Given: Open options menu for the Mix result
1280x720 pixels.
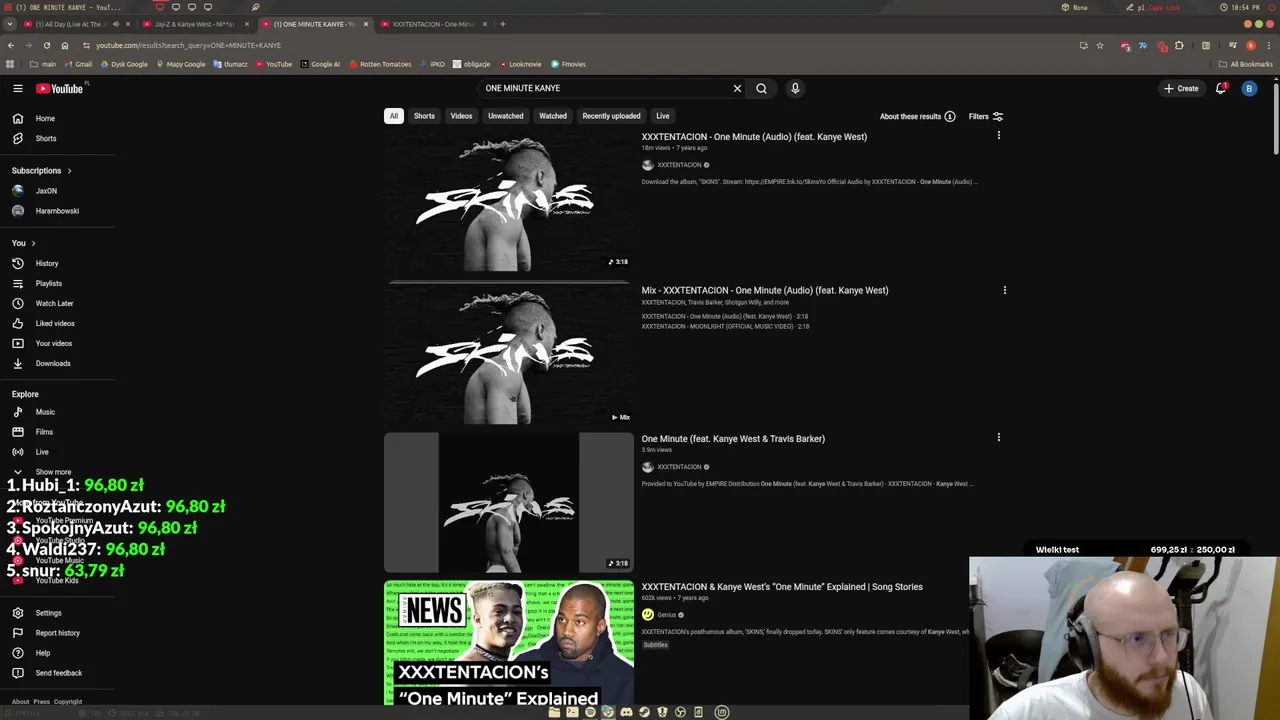Looking at the screenshot, I should click(x=1005, y=290).
